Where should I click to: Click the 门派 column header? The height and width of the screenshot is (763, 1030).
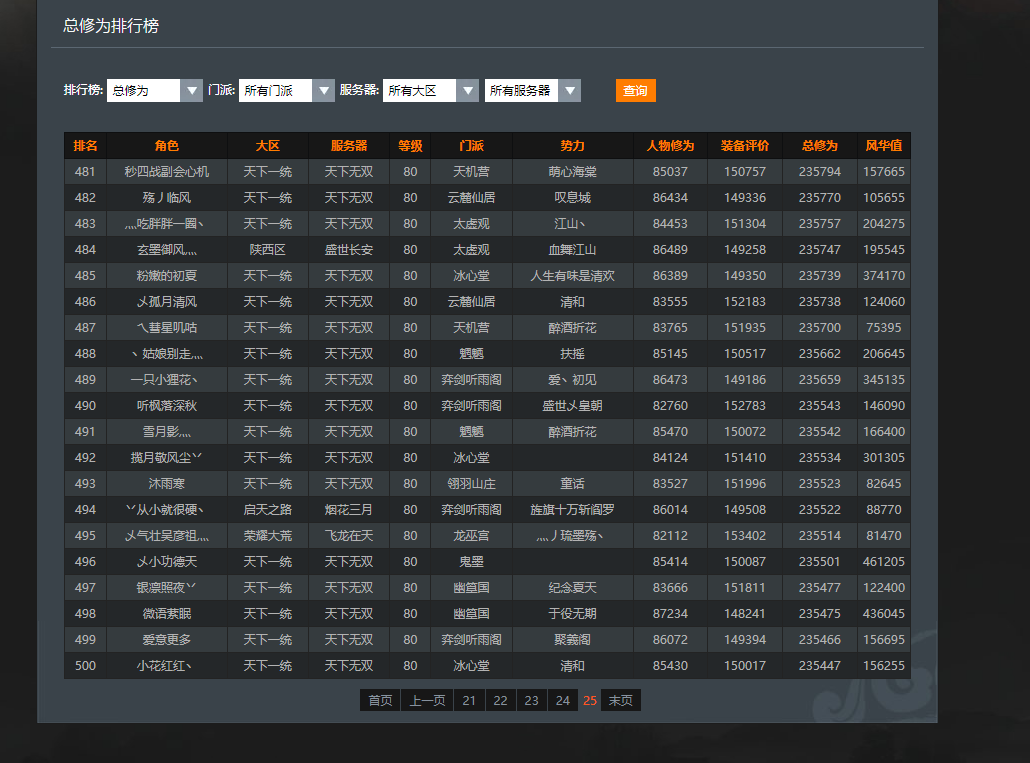[471, 146]
